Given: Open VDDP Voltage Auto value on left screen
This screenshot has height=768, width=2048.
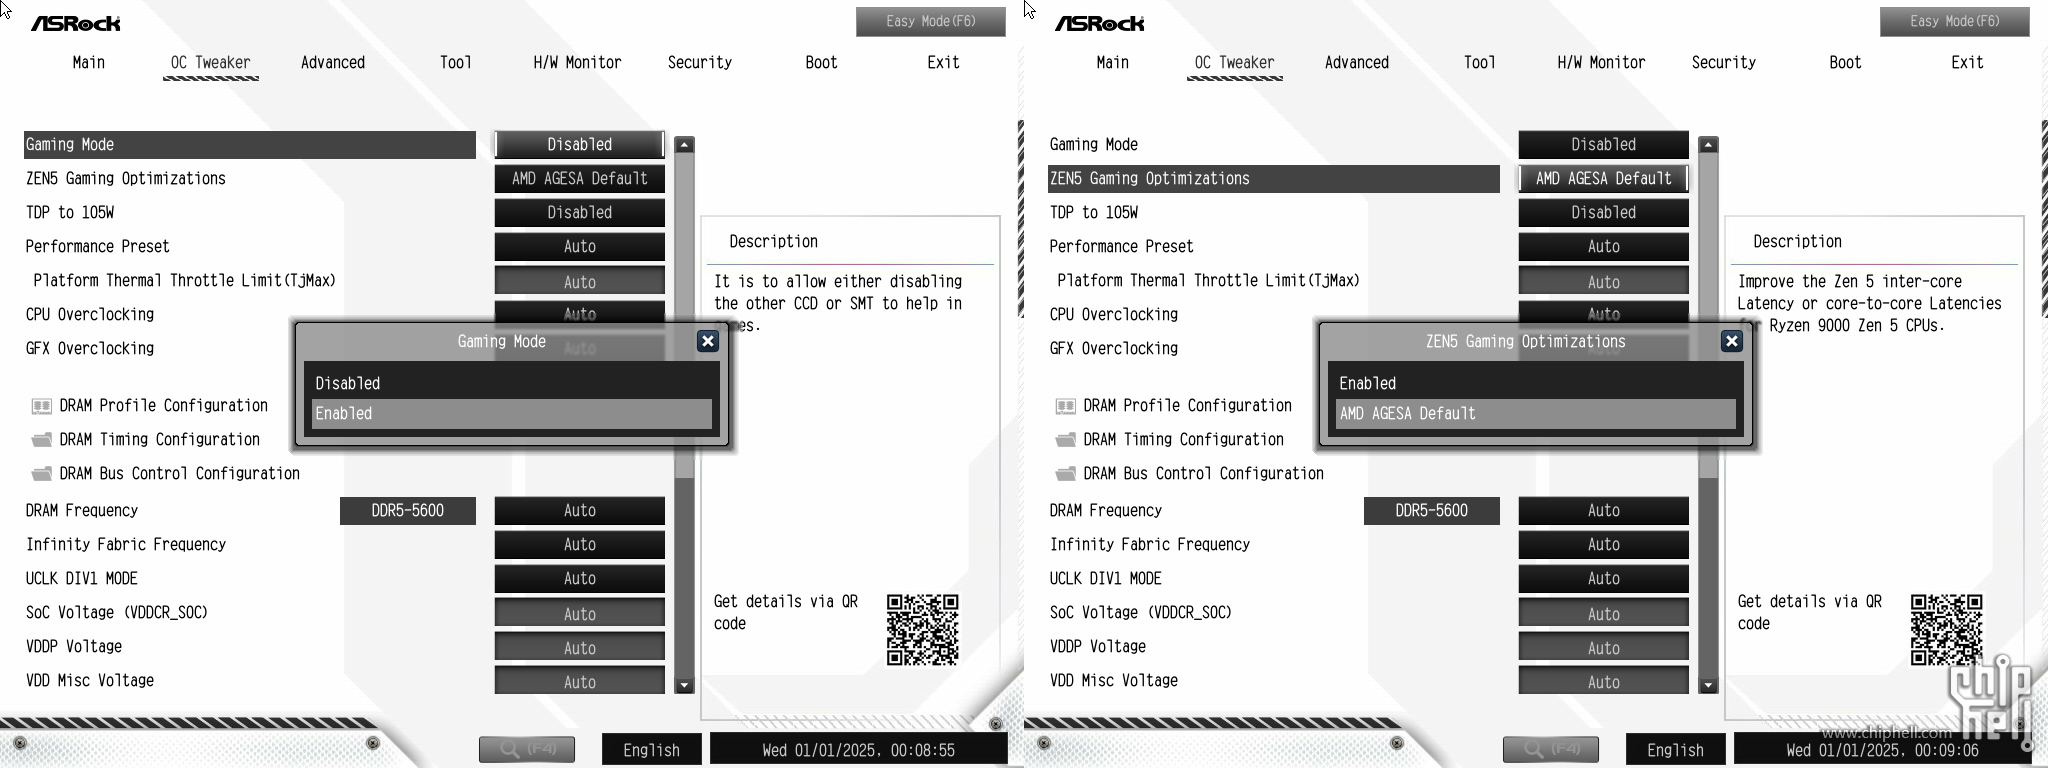Looking at the screenshot, I should (580, 647).
